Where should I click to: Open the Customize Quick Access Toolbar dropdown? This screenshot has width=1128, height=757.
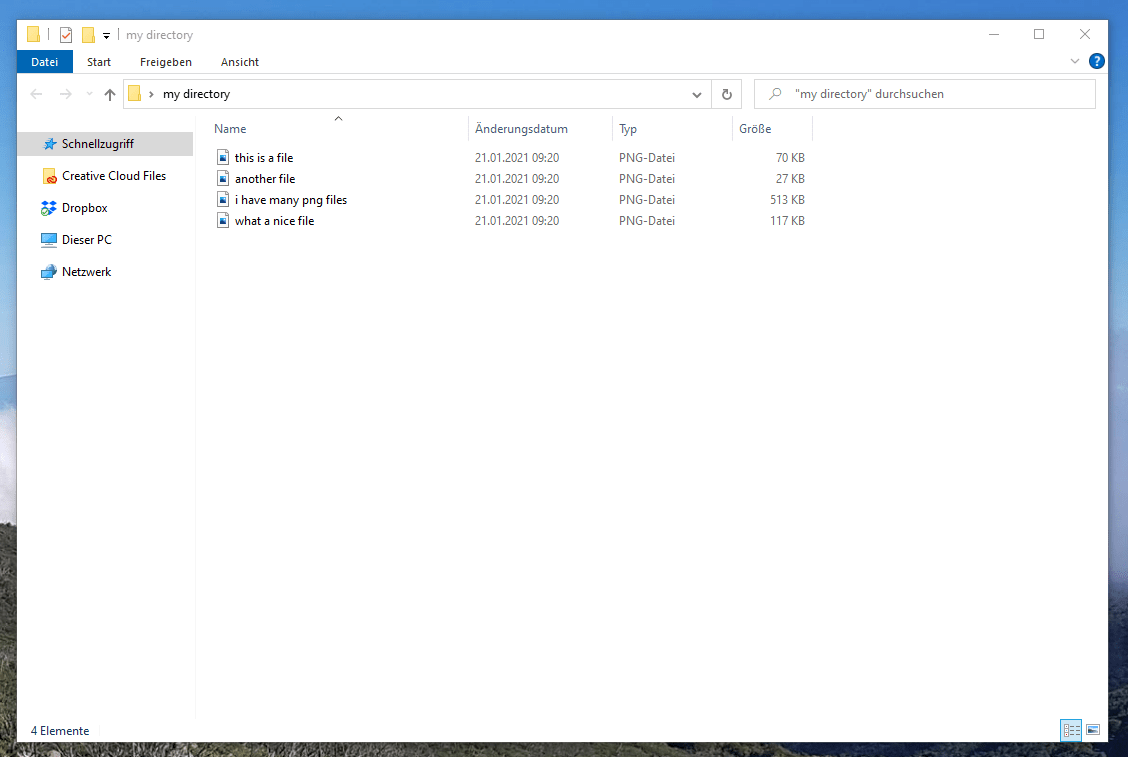pyautogui.click(x=106, y=35)
